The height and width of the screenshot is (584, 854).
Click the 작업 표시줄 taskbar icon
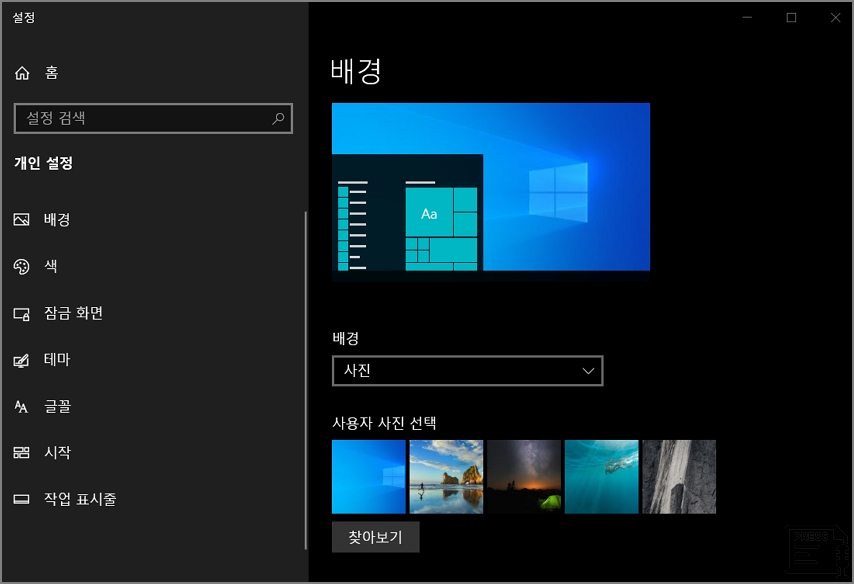click(21, 499)
